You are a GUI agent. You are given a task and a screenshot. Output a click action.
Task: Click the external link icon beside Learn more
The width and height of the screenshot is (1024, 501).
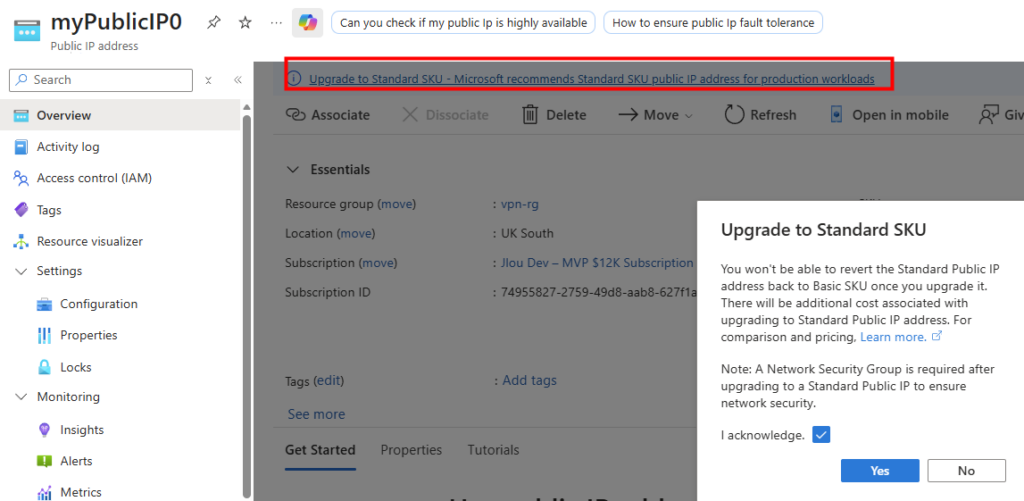(936, 336)
